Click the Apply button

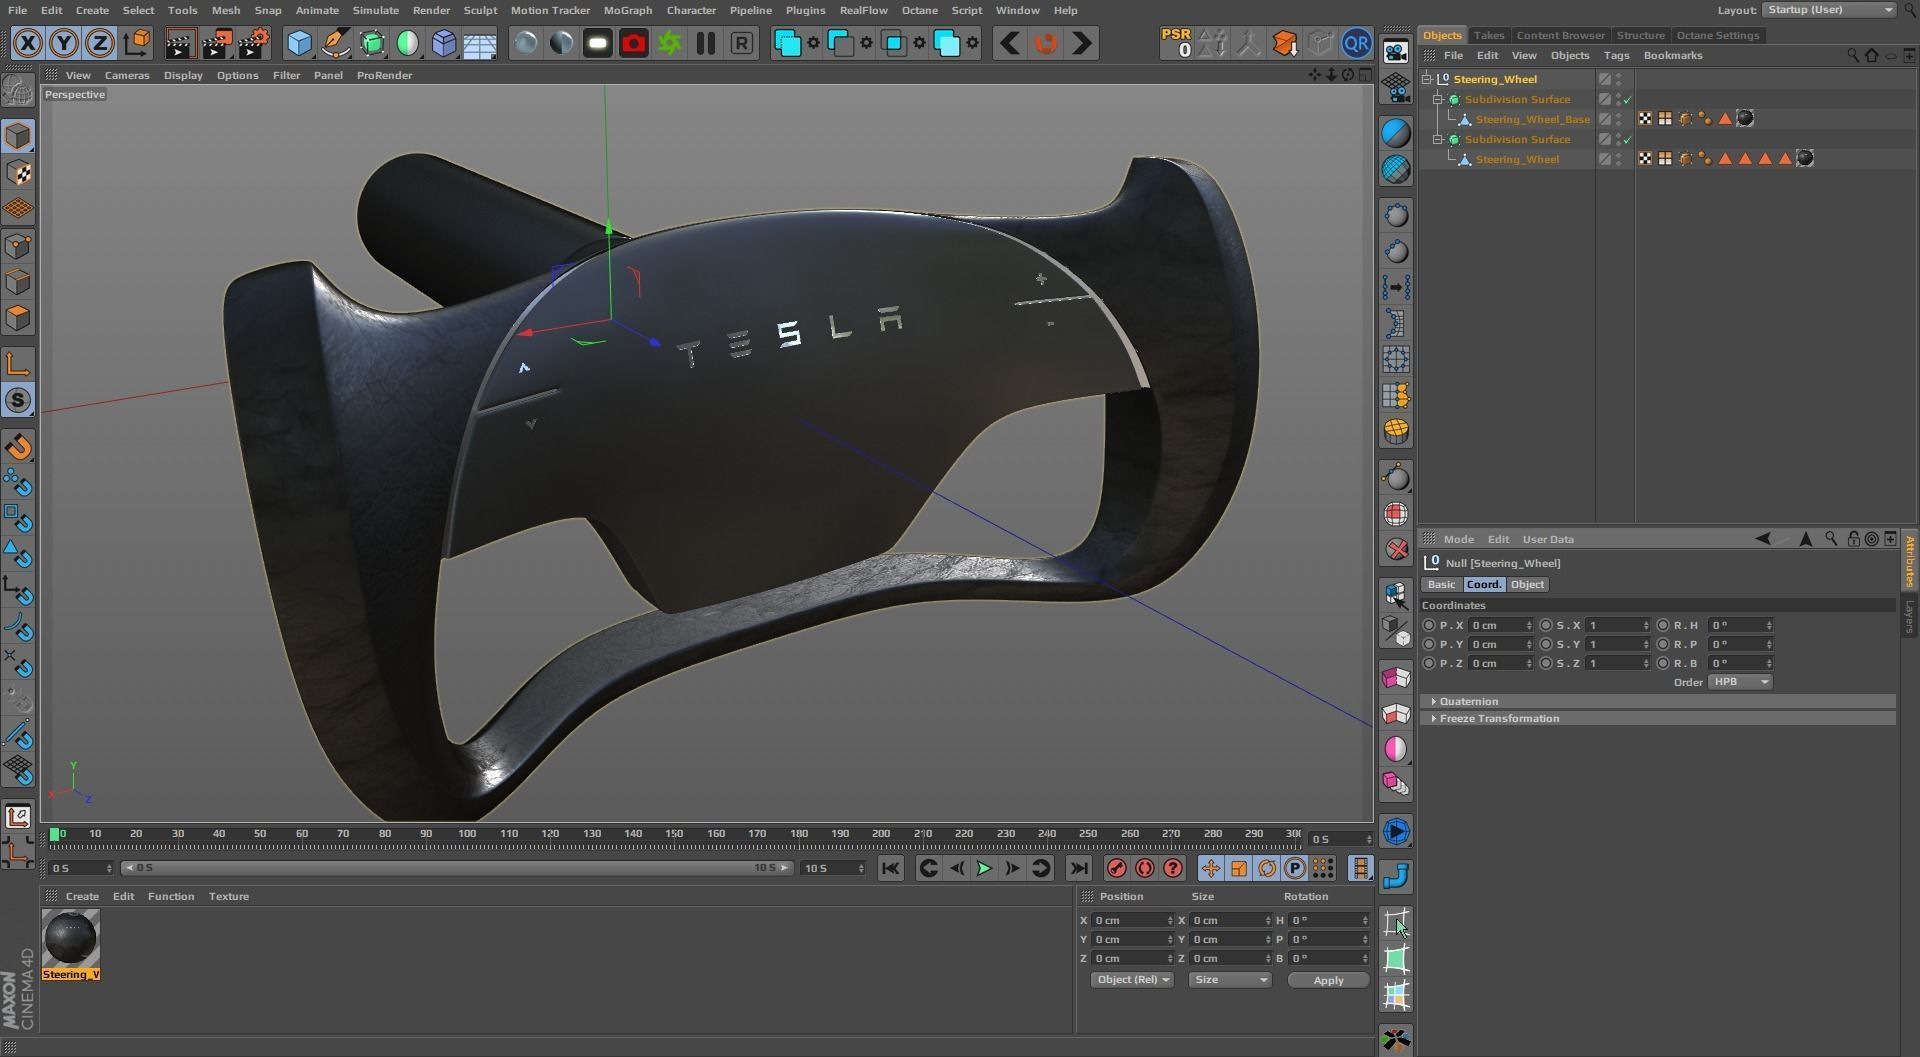pos(1328,980)
